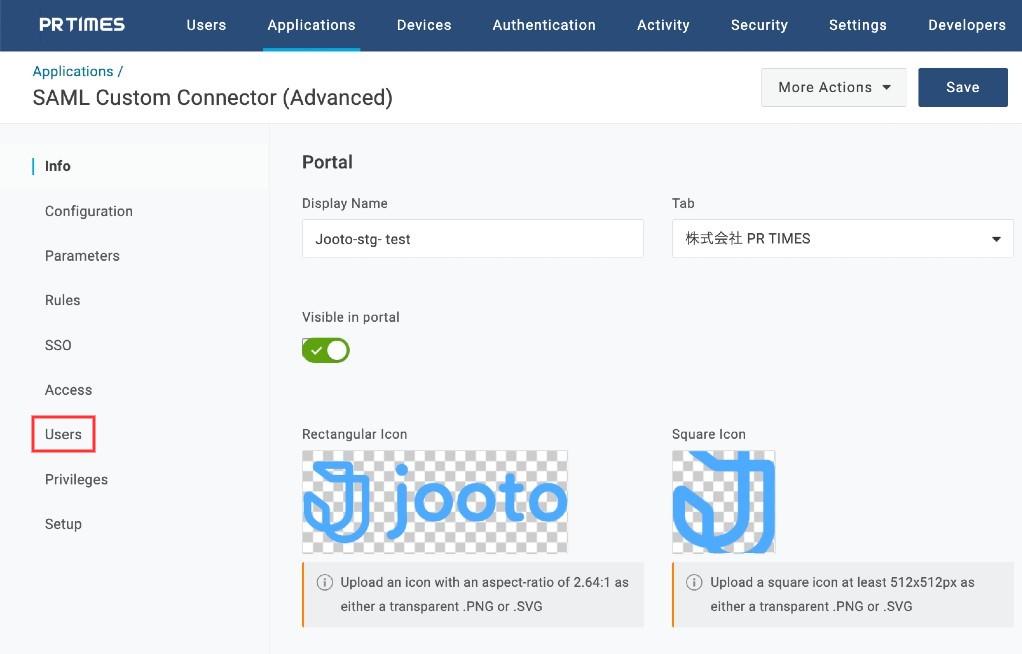1022x654 pixels.
Task: Toggle the Visible in portal switch
Action: (326, 350)
